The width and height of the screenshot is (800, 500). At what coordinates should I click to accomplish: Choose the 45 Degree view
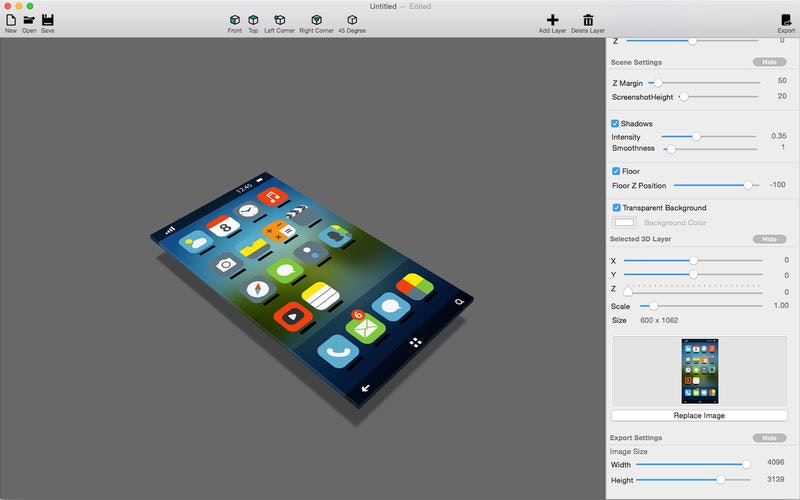[352, 23]
